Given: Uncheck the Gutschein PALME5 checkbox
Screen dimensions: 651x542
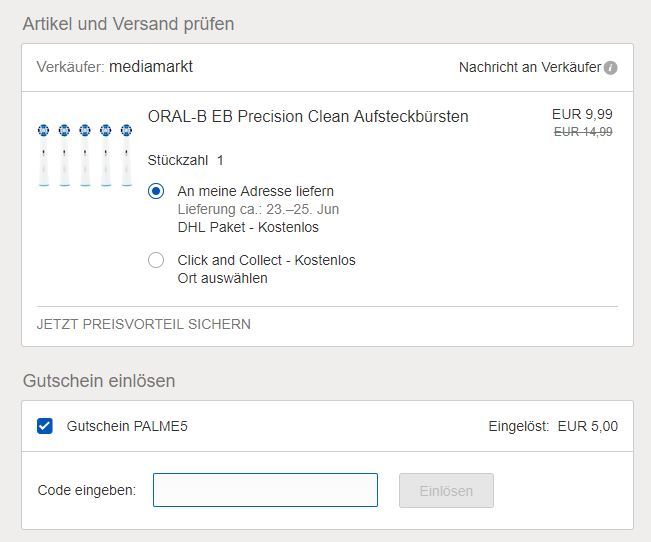Looking at the screenshot, I should point(44,426).
